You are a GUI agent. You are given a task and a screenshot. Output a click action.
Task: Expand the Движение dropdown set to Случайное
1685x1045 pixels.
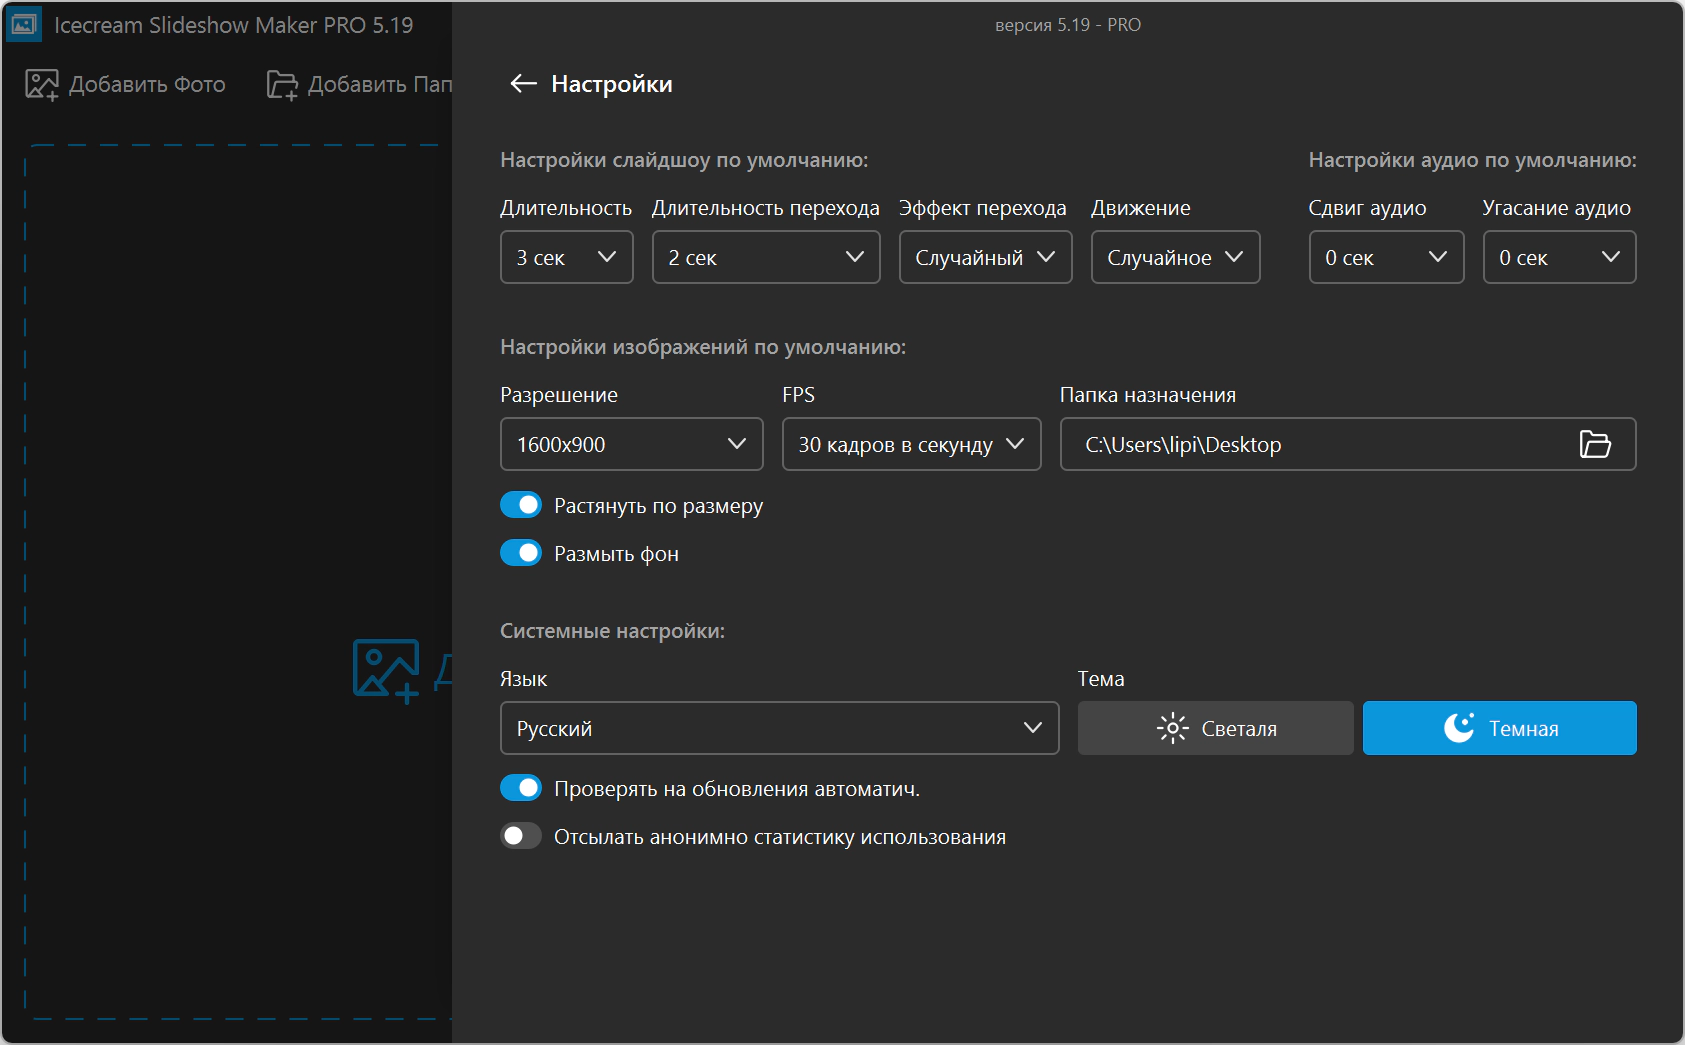pos(1175,257)
